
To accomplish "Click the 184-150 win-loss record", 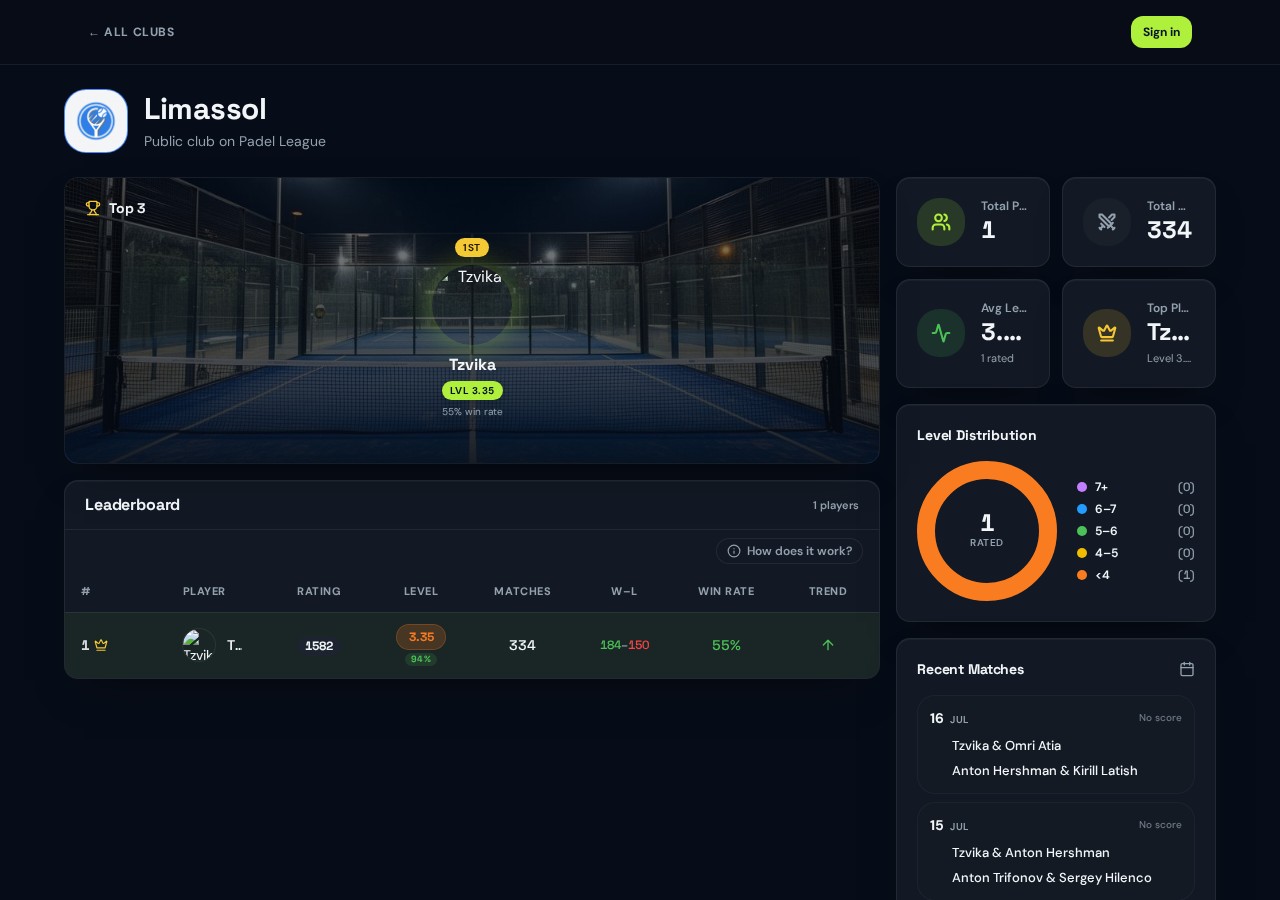I will pyautogui.click(x=624, y=645).
